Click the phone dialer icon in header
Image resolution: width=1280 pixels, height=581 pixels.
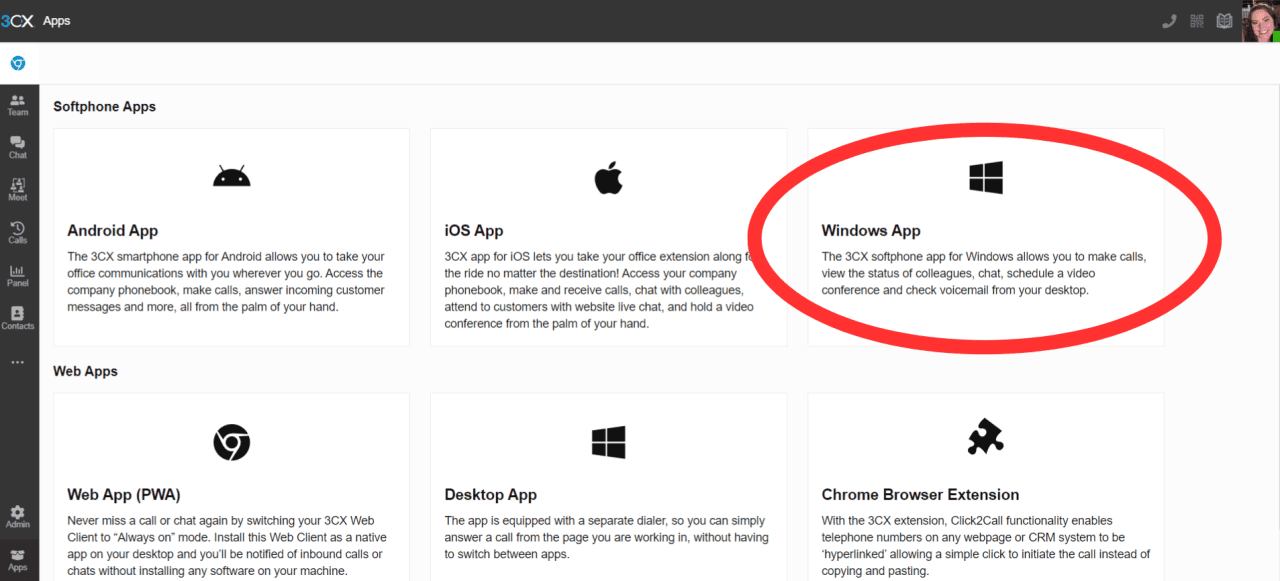(x=1170, y=21)
